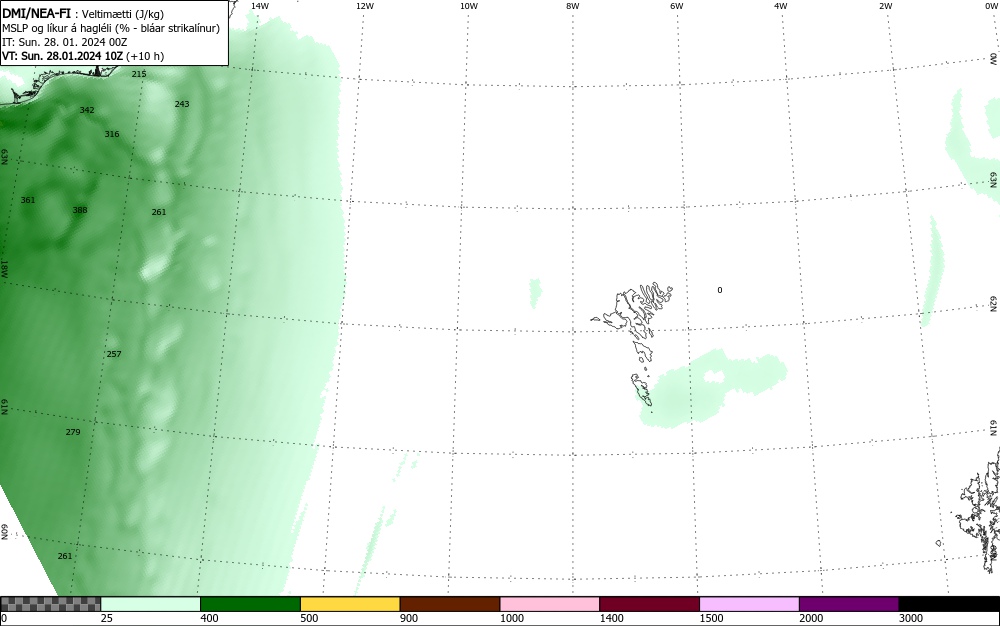Click the 14W longitude label

(x=260, y=6)
